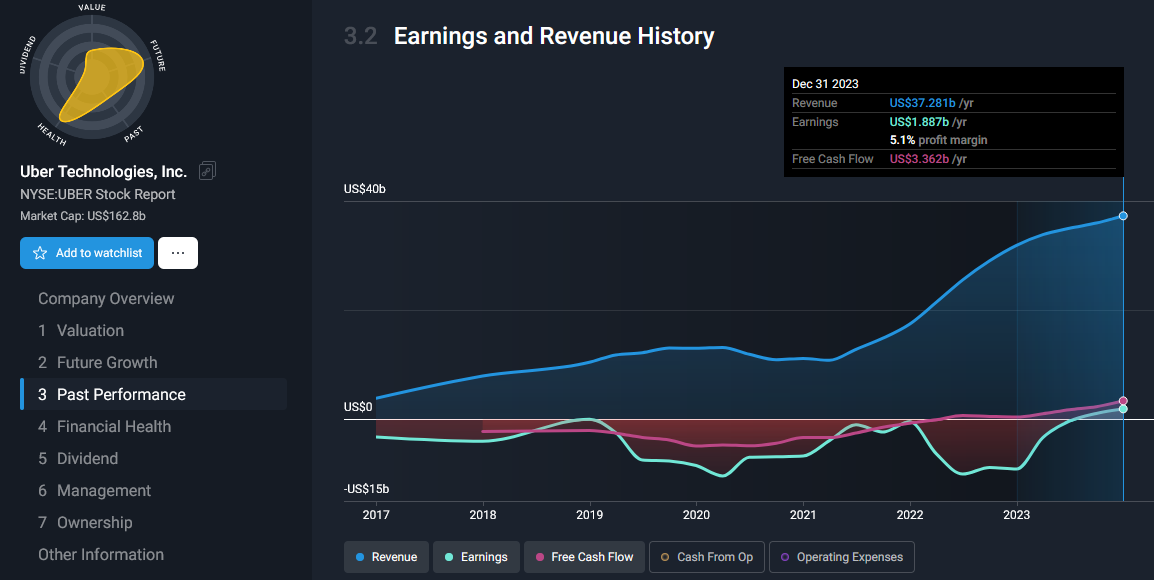Viewport: 1154px width, 580px height.
Task: Click the US$3.362b free cash flow value
Action: coord(919,159)
